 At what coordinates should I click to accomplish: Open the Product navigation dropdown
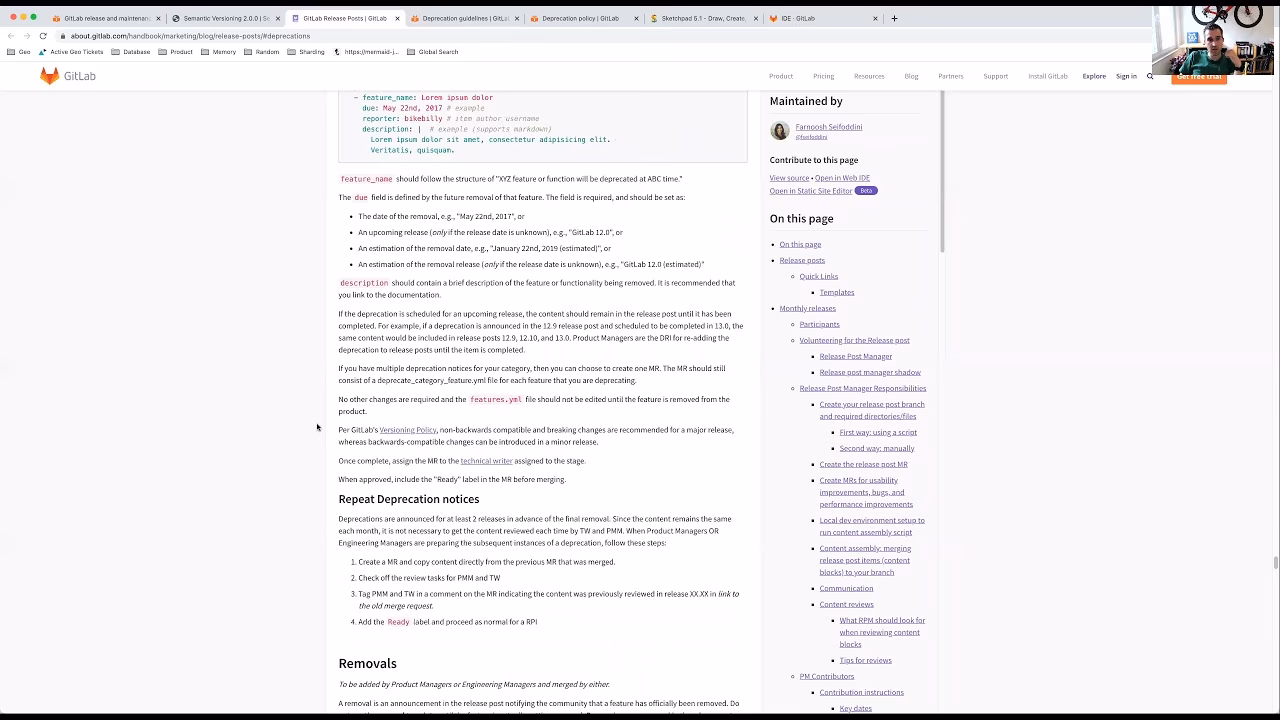[x=781, y=75]
